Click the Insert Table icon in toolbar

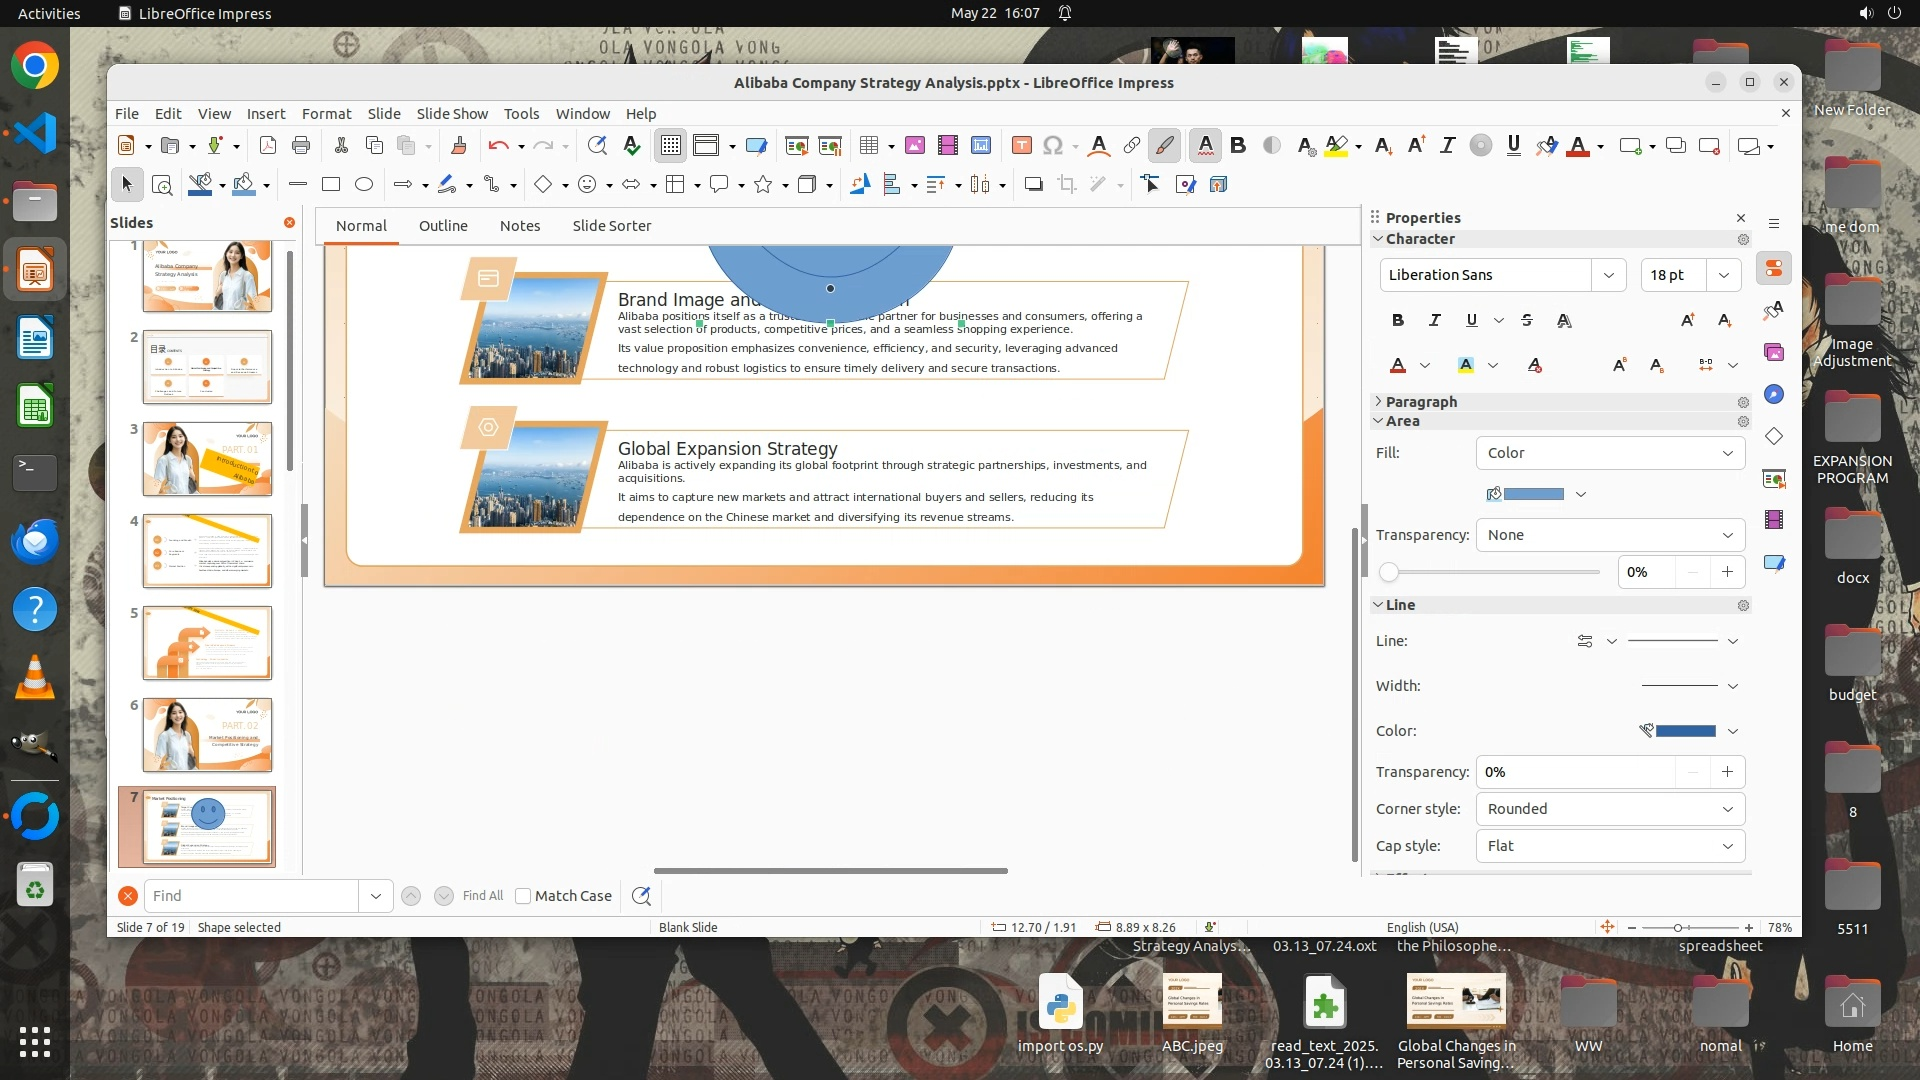868,146
